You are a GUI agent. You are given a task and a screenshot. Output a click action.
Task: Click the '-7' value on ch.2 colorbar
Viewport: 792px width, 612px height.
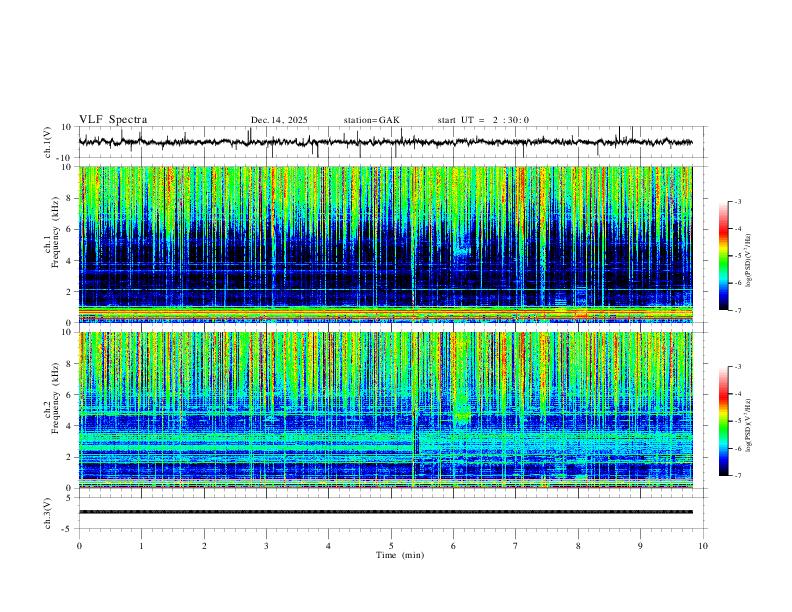pyautogui.click(x=737, y=475)
